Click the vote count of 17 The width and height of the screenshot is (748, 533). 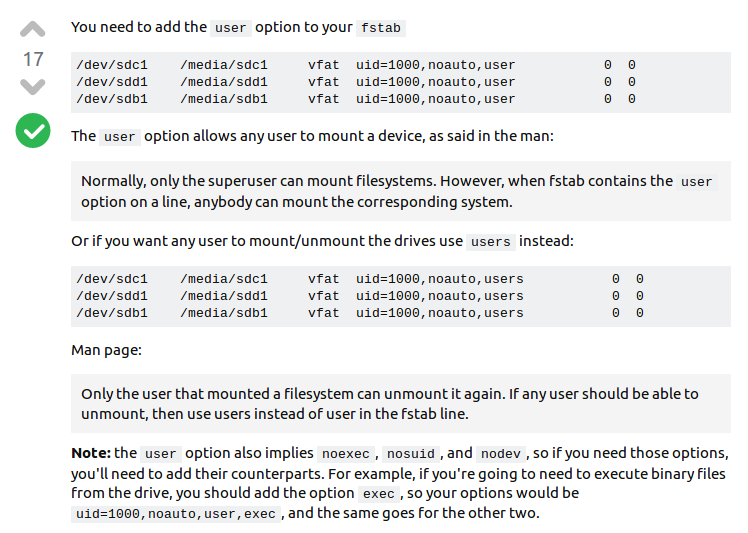(33, 59)
